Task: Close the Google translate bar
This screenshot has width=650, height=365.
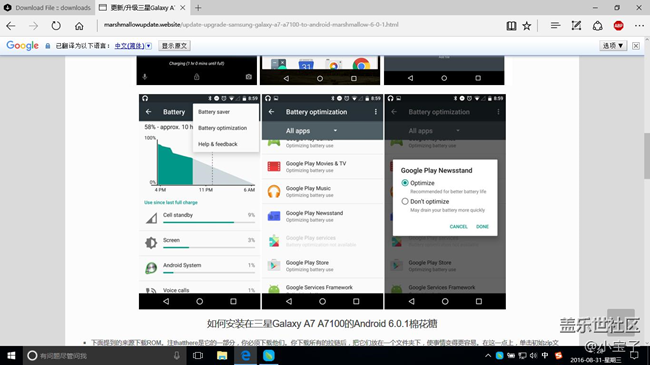Action: pyautogui.click(x=636, y=46)
